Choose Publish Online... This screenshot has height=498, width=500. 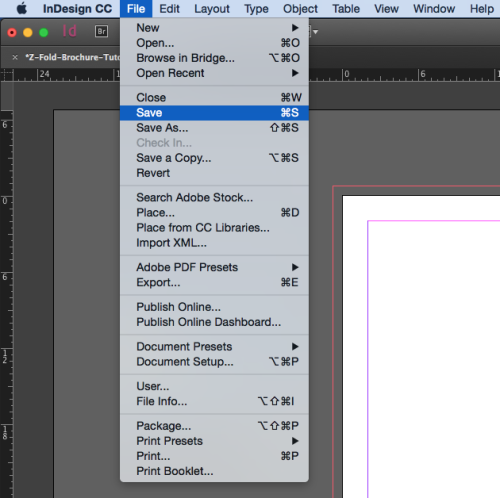coord(214,307)
